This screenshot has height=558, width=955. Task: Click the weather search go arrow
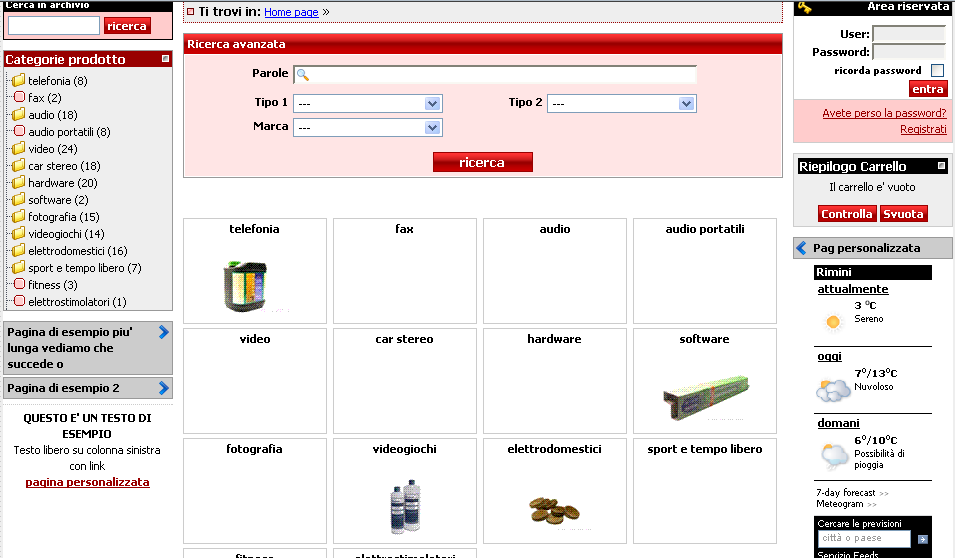(x=922, y=539)
